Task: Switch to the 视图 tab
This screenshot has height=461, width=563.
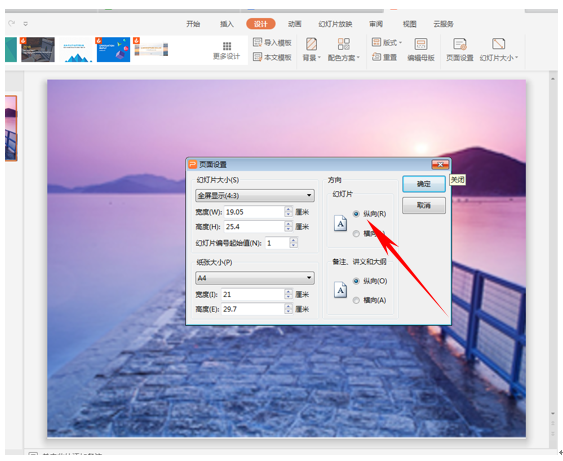Action: (x=409, y=24)
